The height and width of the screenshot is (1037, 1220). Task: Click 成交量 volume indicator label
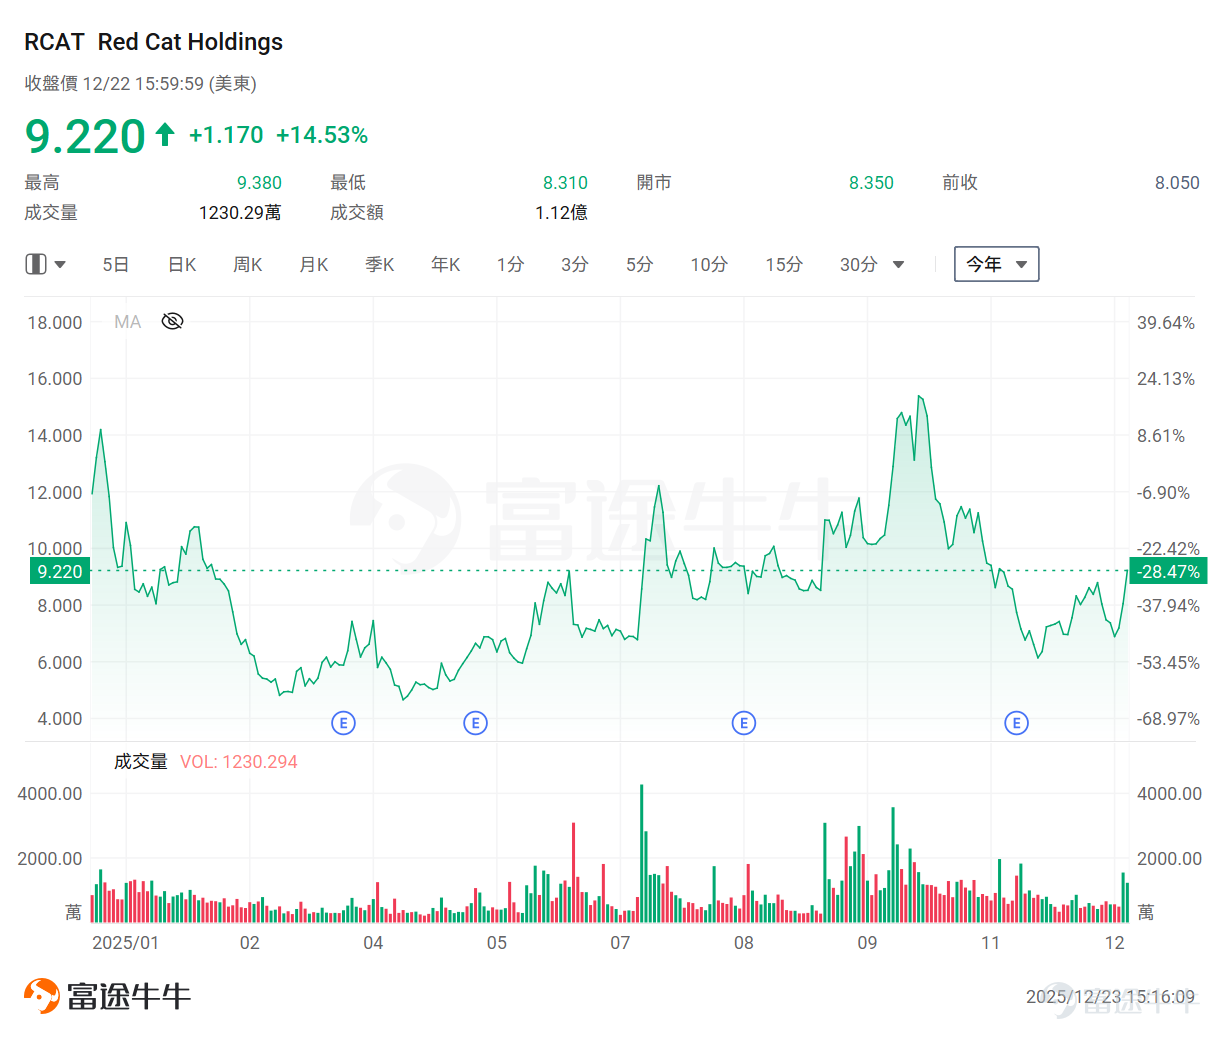tap(140, 761)
